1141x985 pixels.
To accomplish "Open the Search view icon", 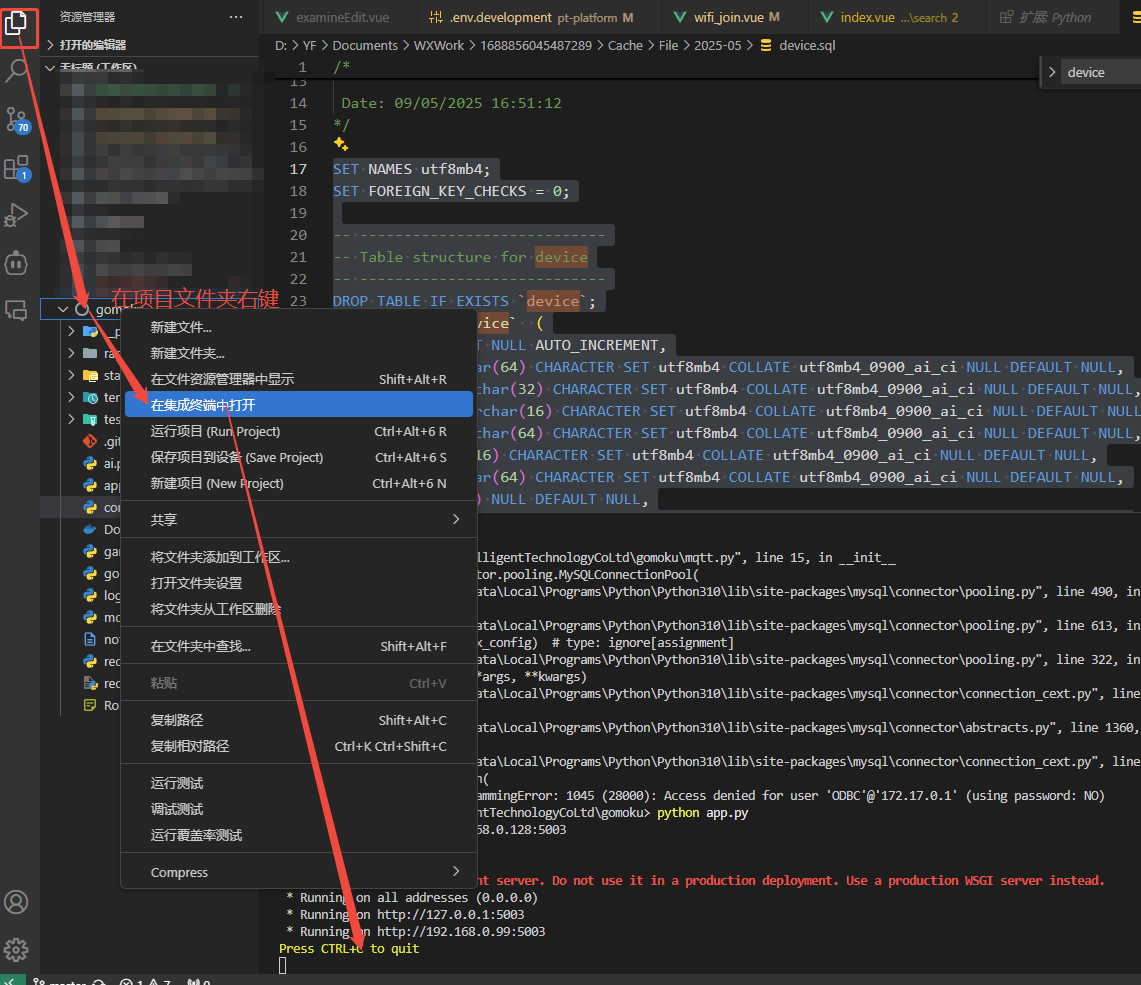I will coord(16,71).
